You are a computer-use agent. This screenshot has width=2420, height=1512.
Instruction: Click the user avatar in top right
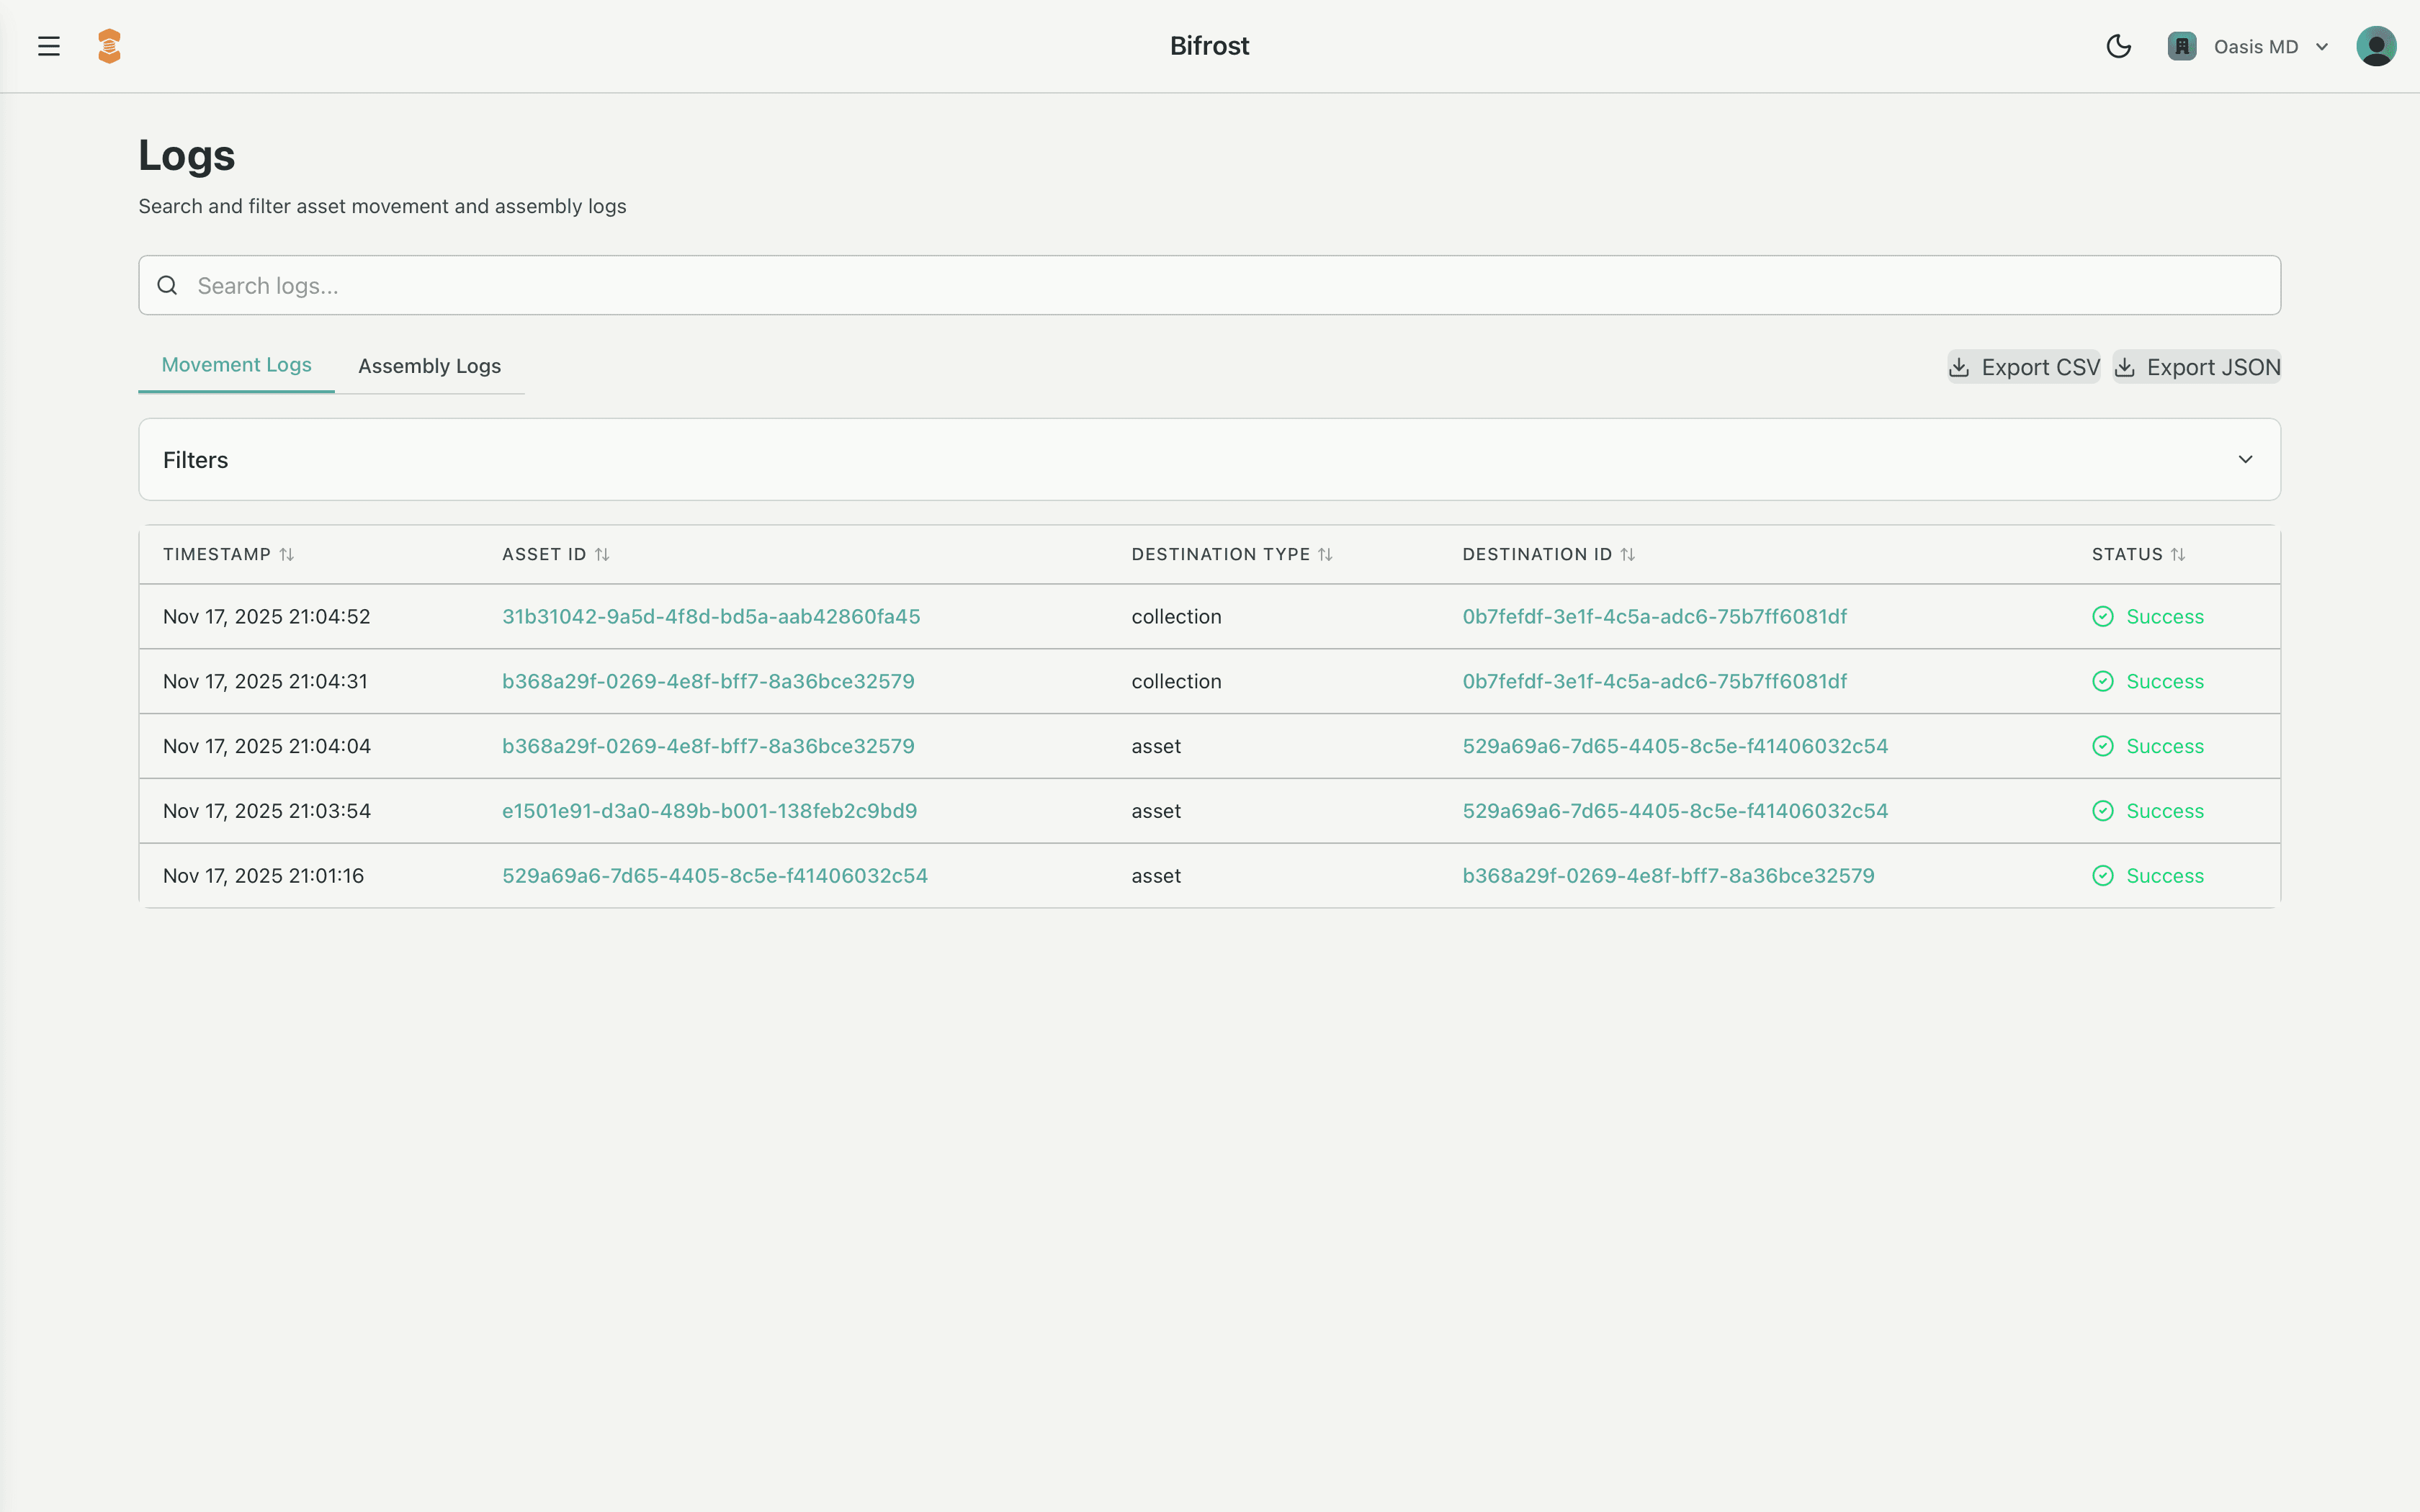pyautogui.click(x=2376, y=45)
